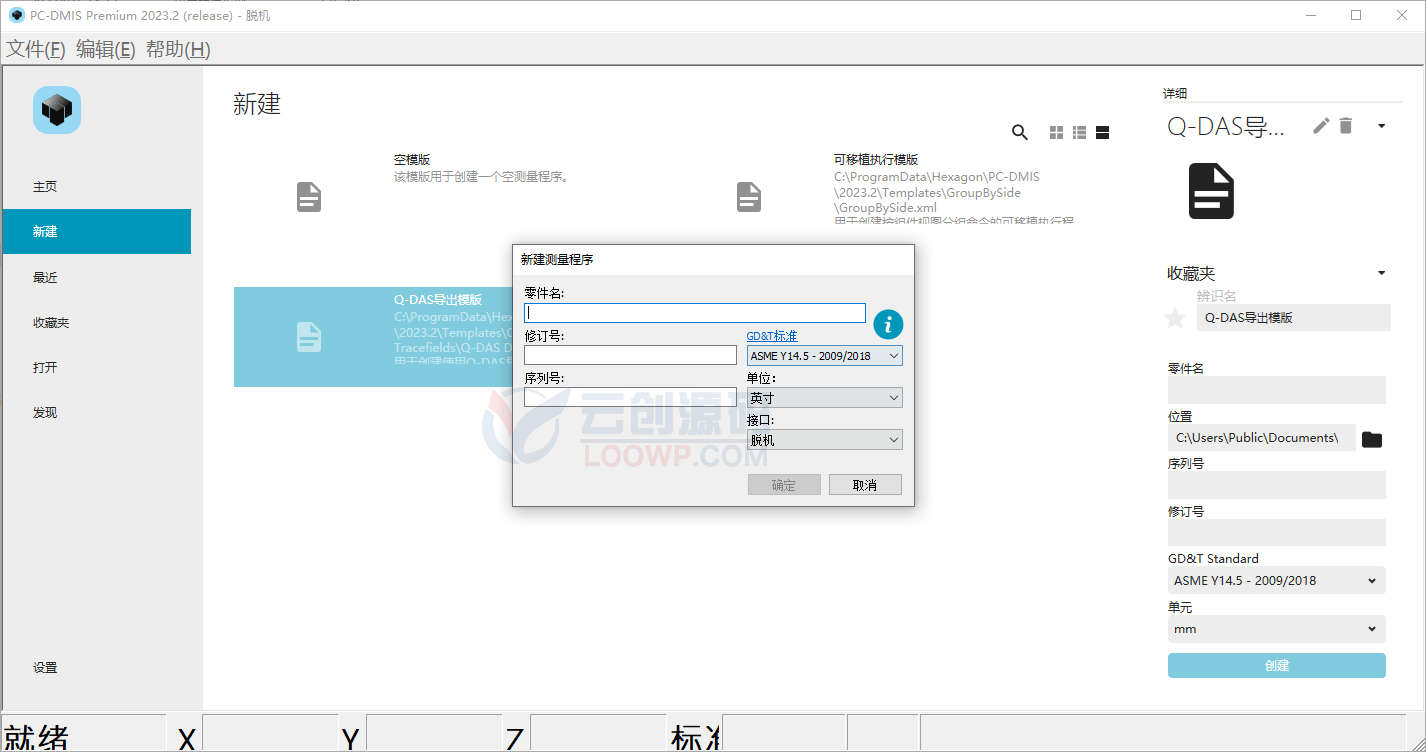Open 发现 in the sidebar
This screenshot has height=752, width=1426.
[97, 412]
